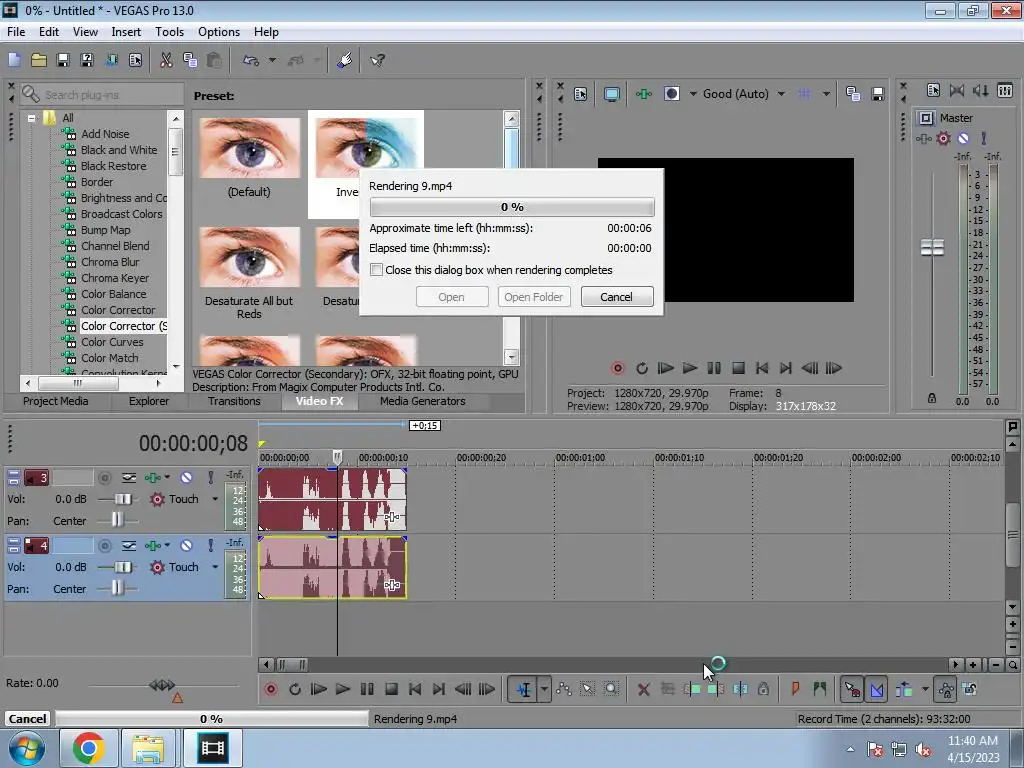This screenshot has width=1024, height=768.
Task: Open Project Video Properties in preview toolbar
Action: tap(581, 94)
